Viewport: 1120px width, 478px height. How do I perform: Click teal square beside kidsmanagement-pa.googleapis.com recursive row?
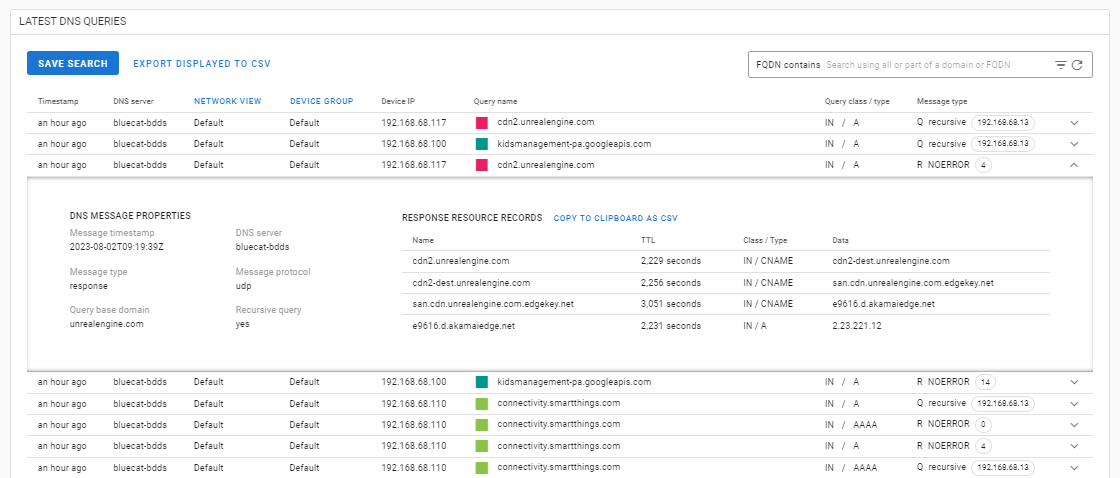click(x=481, y=144)
